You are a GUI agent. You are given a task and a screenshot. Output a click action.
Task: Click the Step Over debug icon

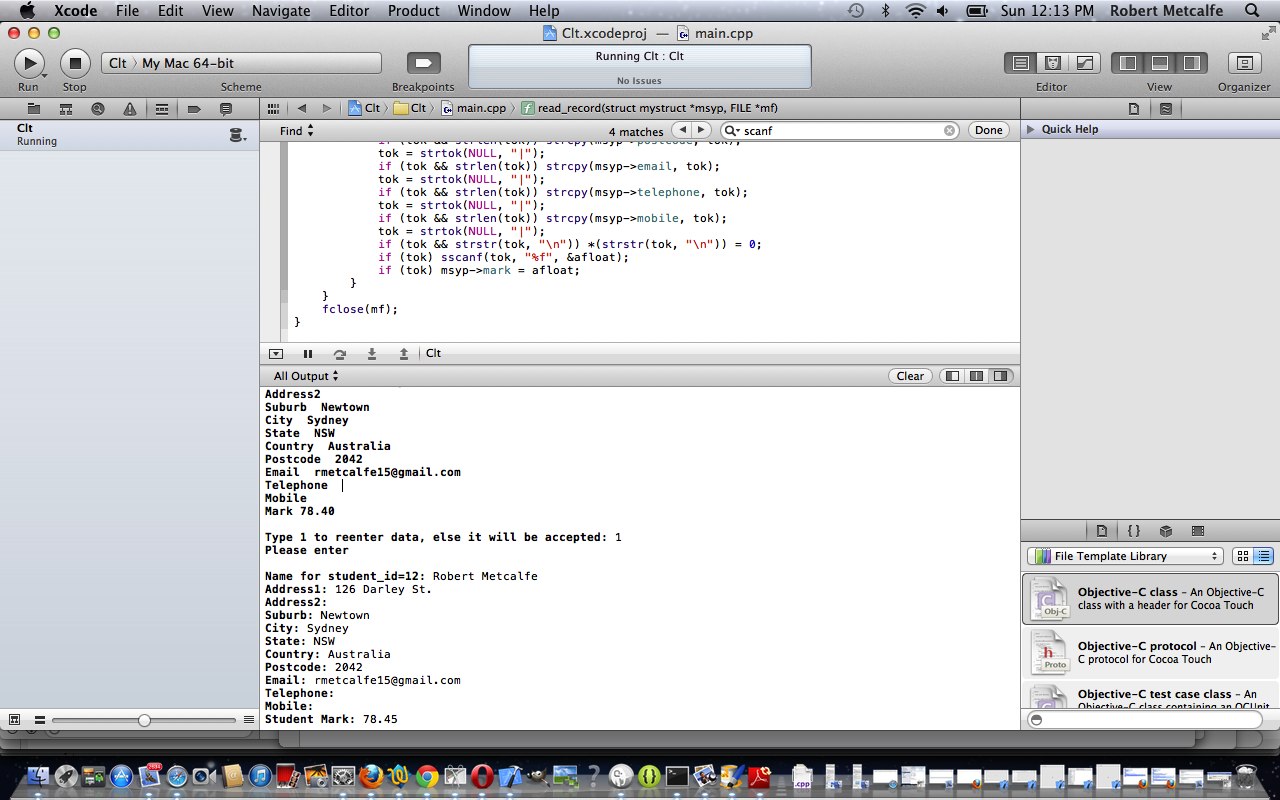[x=340, y=354]
